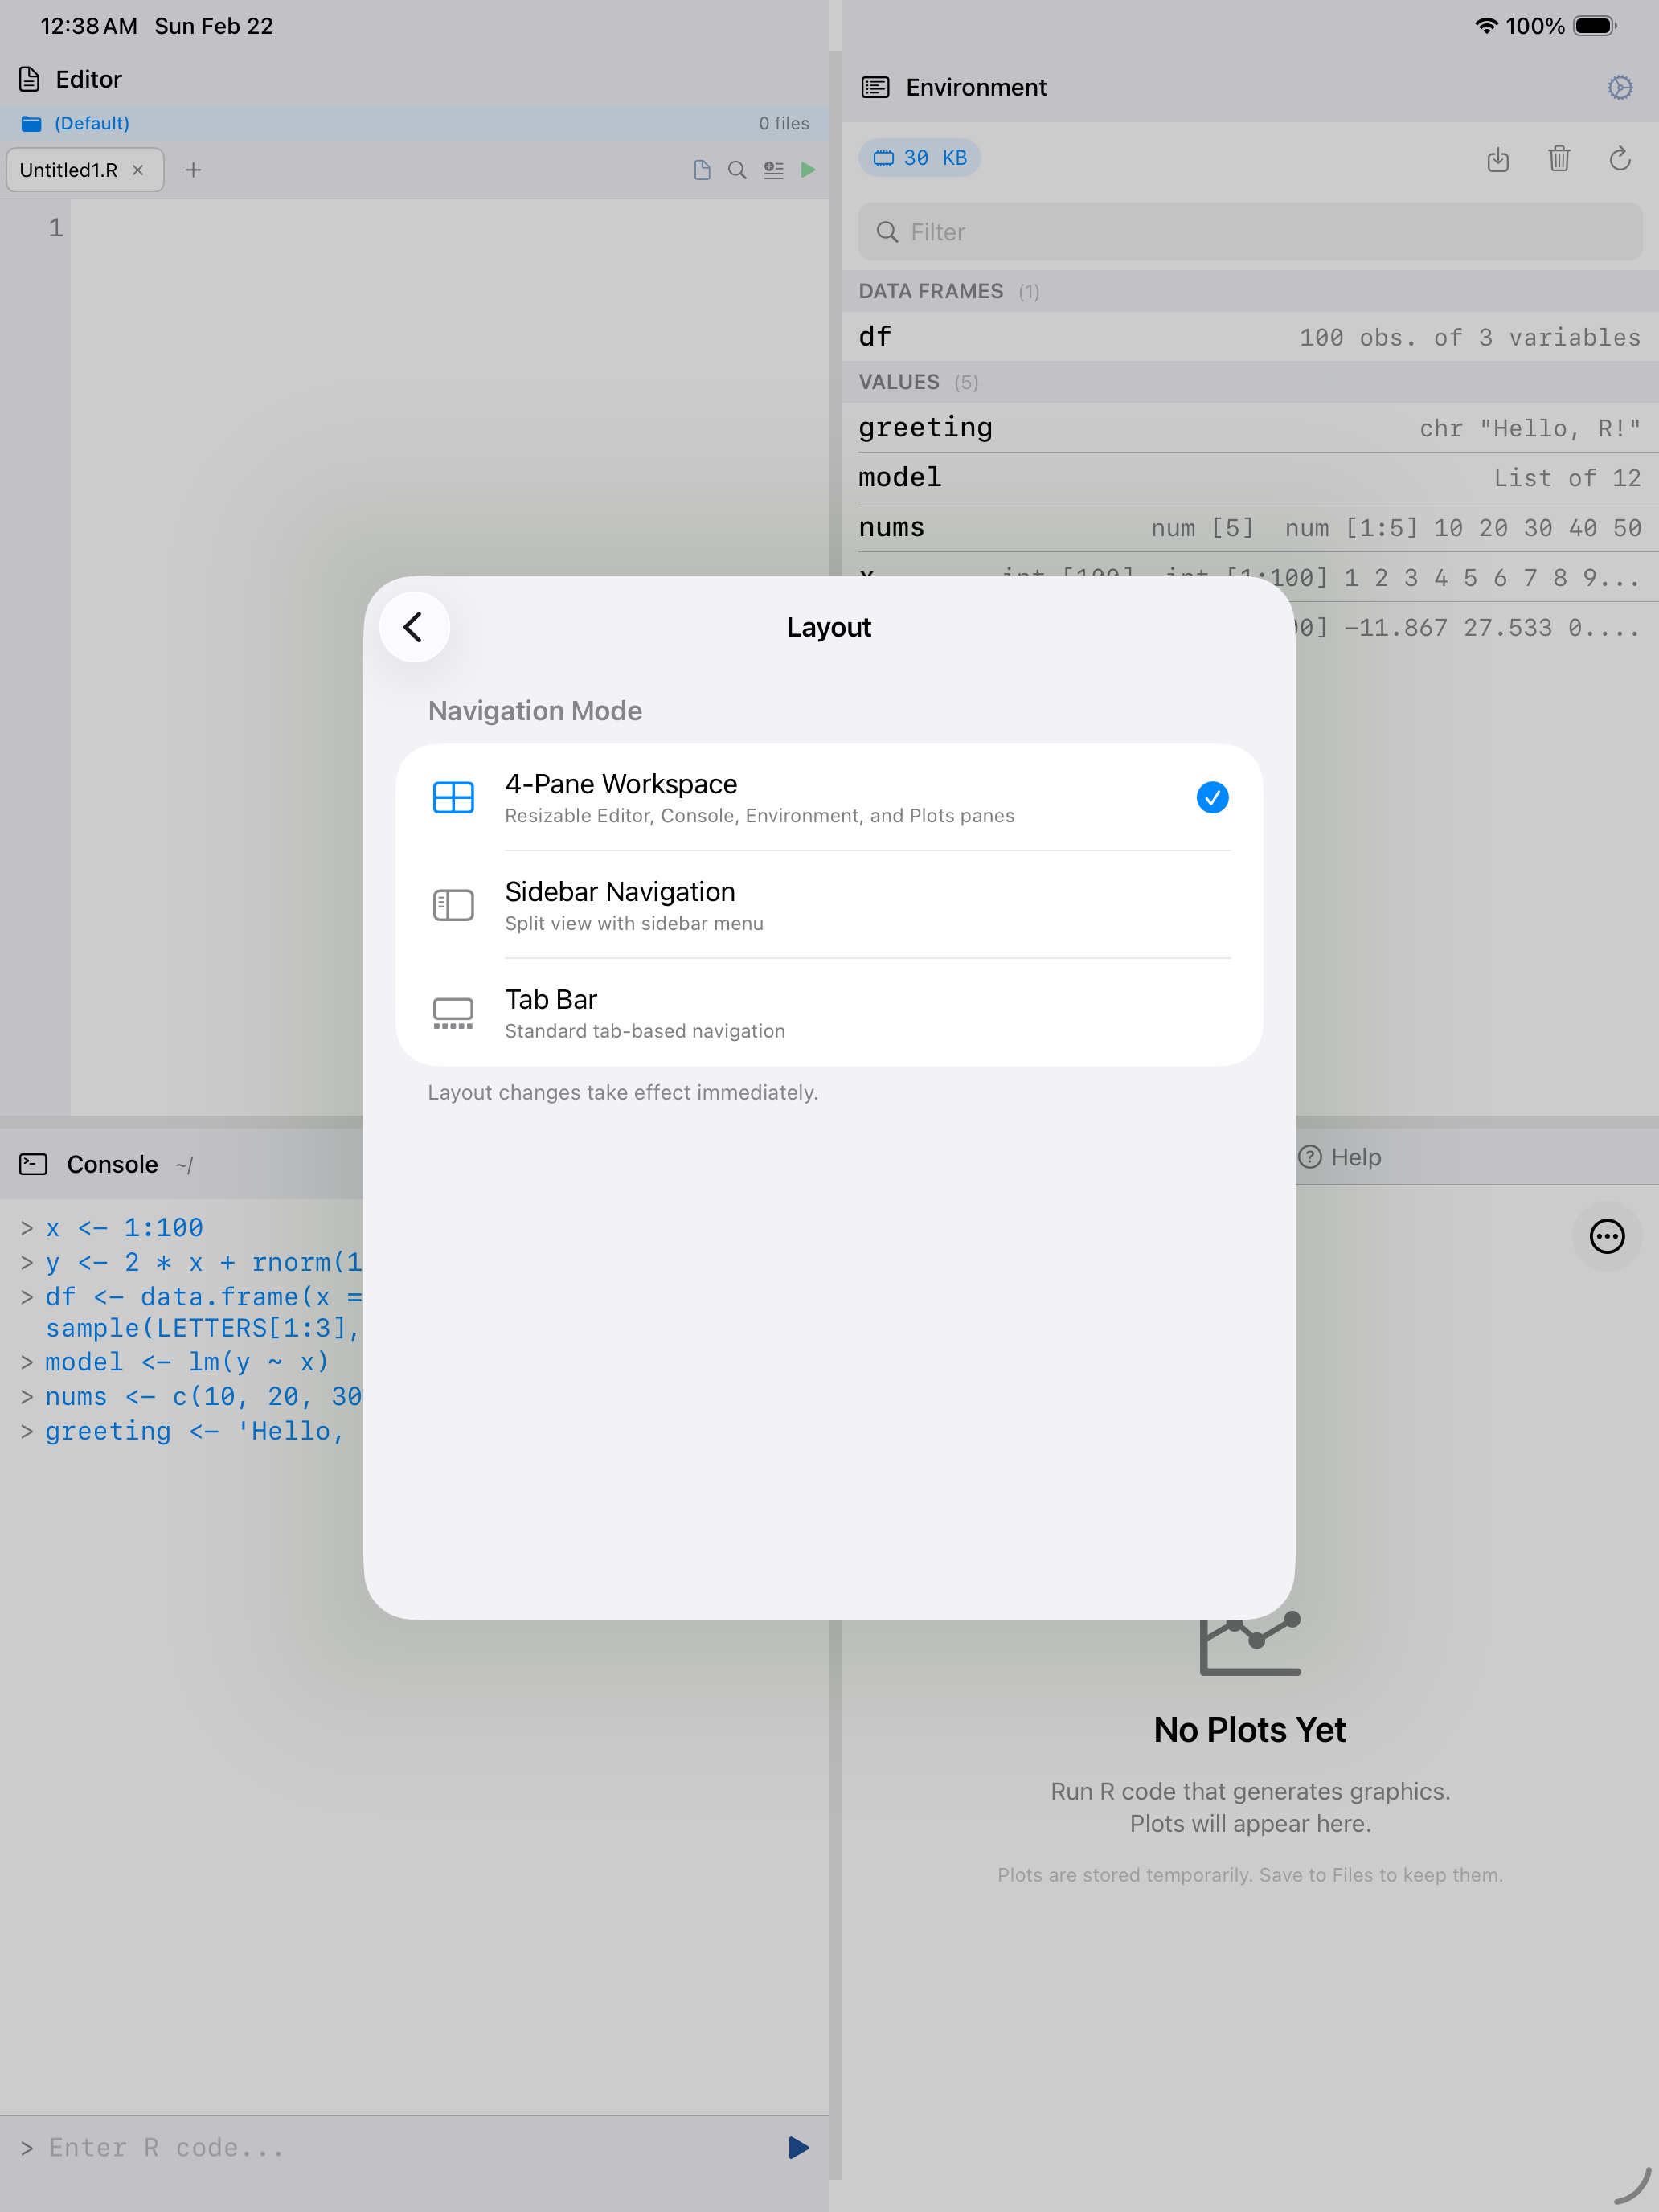
Task: Go back from the Layout dialog
Action: 414,627
